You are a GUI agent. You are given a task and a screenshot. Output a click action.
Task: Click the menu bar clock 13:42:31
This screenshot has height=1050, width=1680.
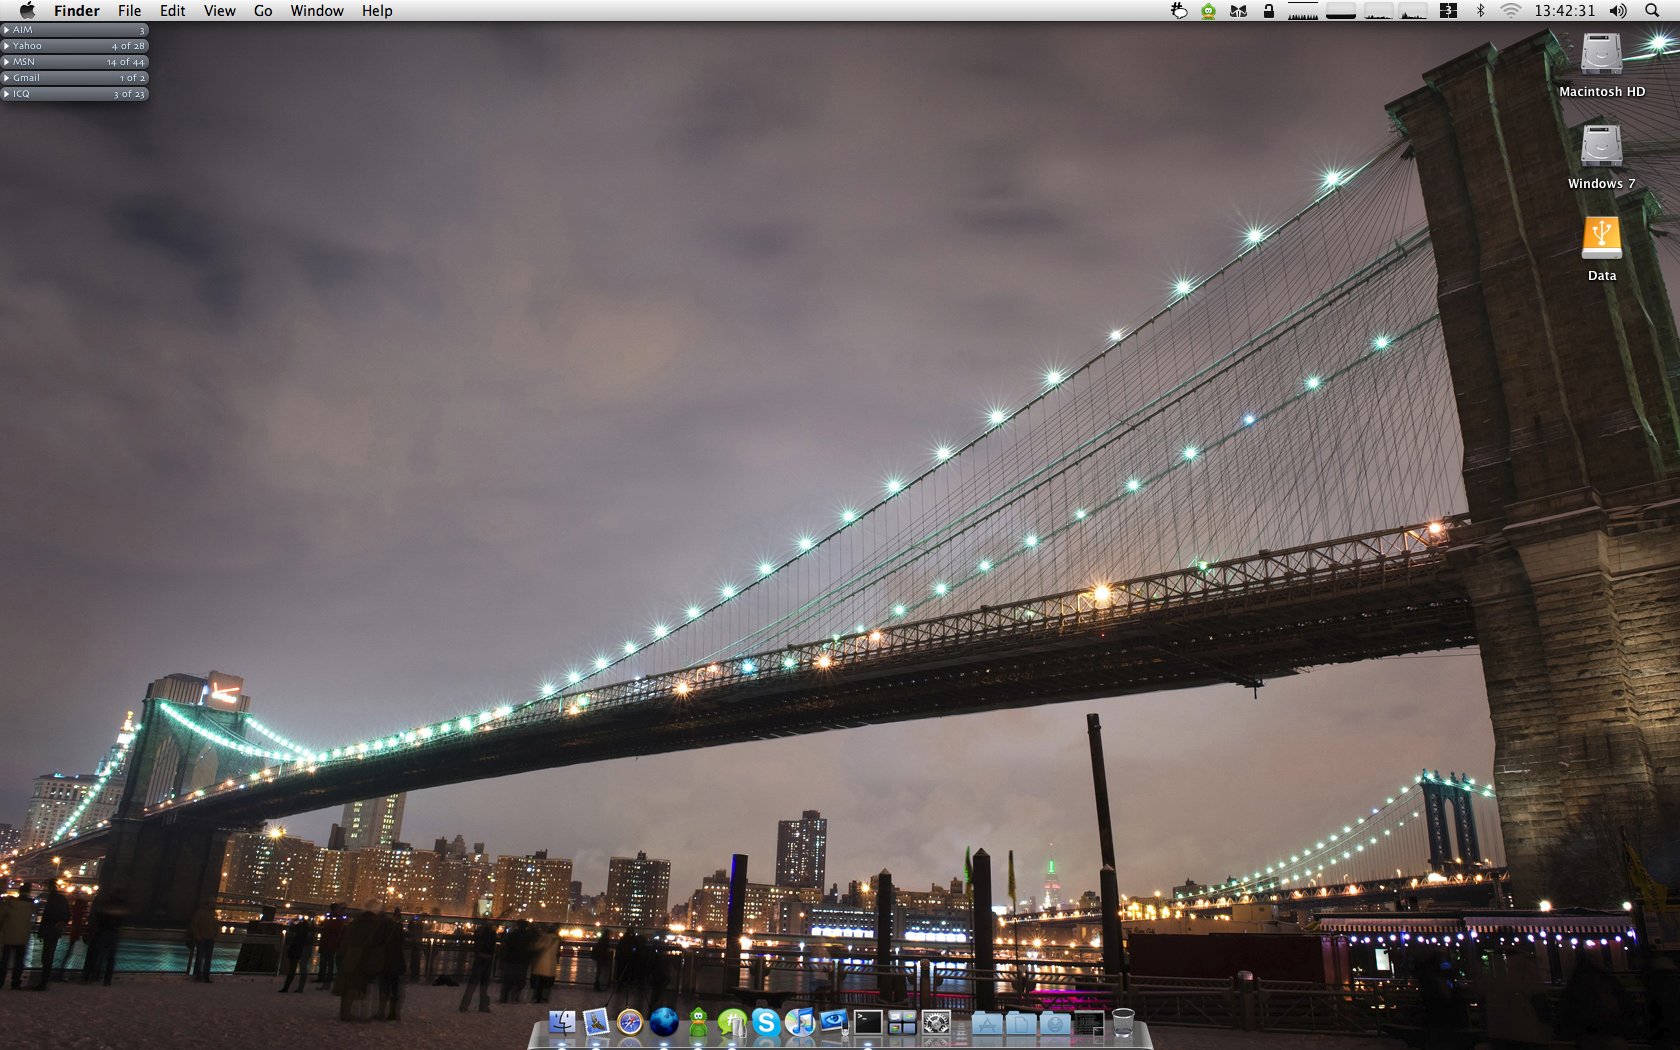pos(1565,11)
